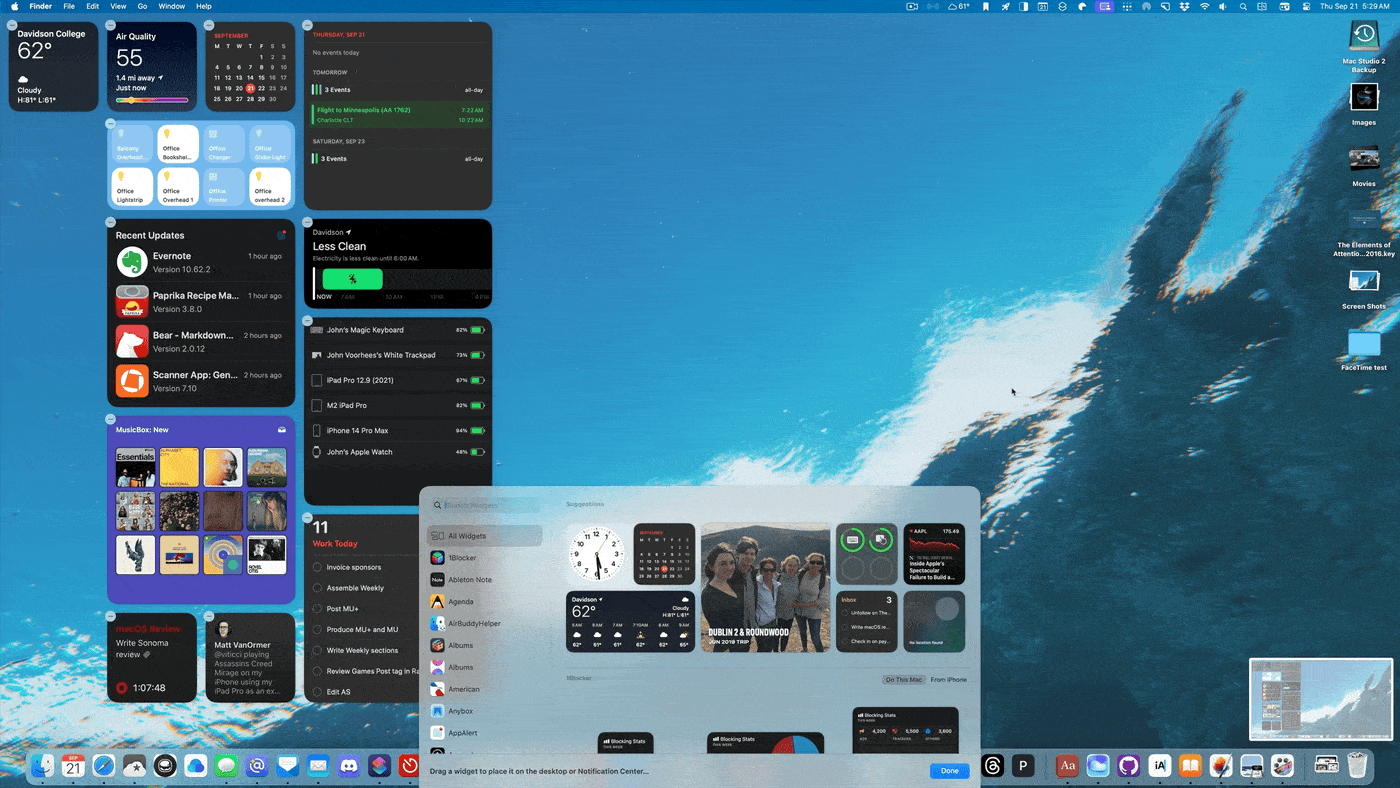Add the analog clock widget suggestion
The width and height of the screenshot is (1400, 788).
597,554
